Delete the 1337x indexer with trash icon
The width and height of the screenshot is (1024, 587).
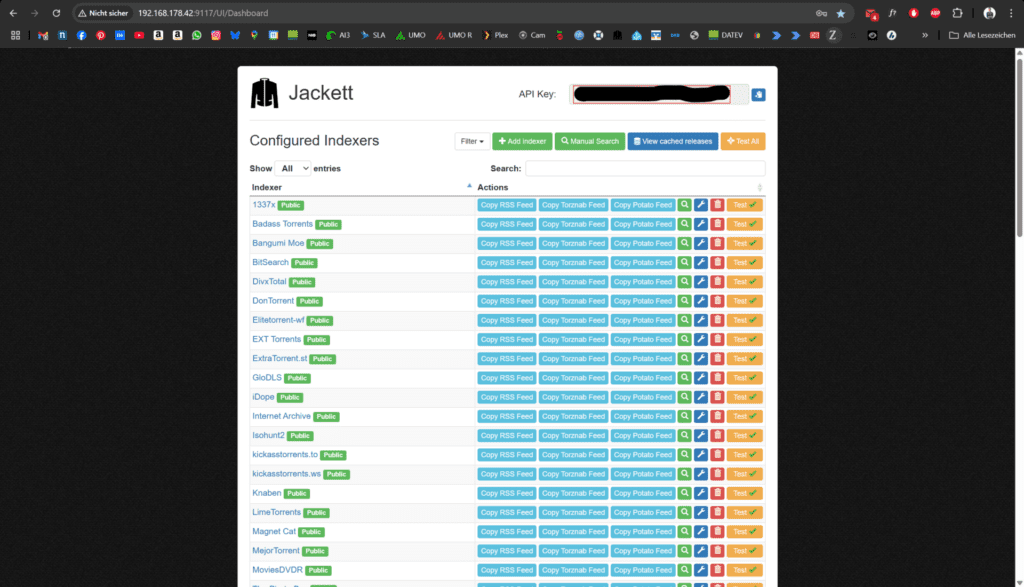[x=717, y=205]
